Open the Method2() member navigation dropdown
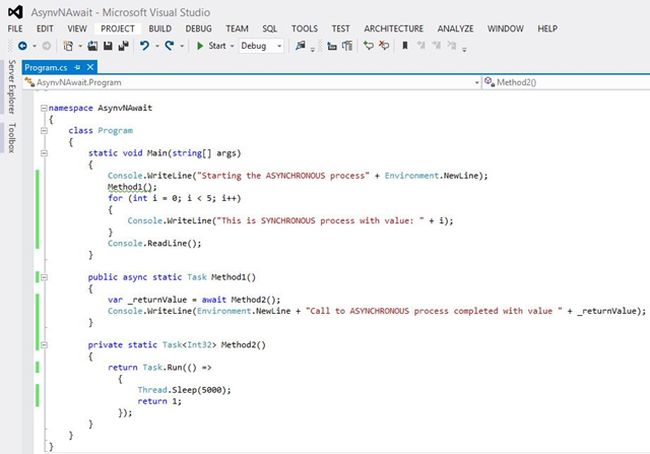Image resolution: width=650 pixels, height=454 pixels. coord(566,83)
